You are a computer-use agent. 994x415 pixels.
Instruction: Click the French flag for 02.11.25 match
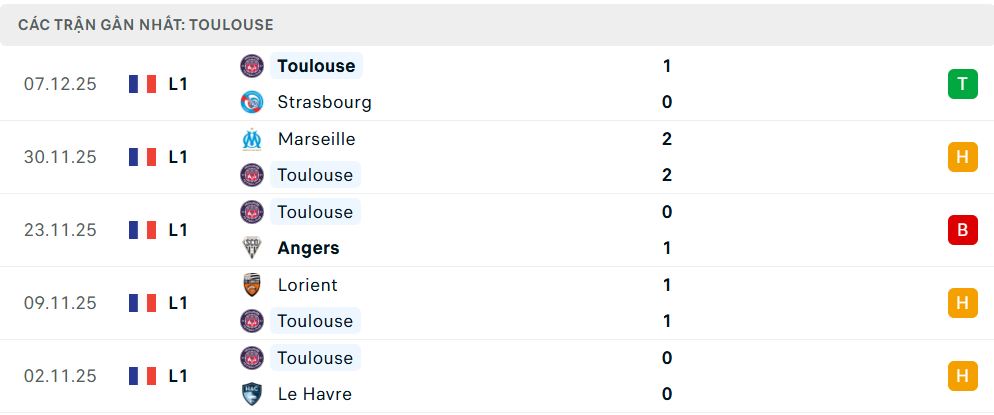pos(143,376)
